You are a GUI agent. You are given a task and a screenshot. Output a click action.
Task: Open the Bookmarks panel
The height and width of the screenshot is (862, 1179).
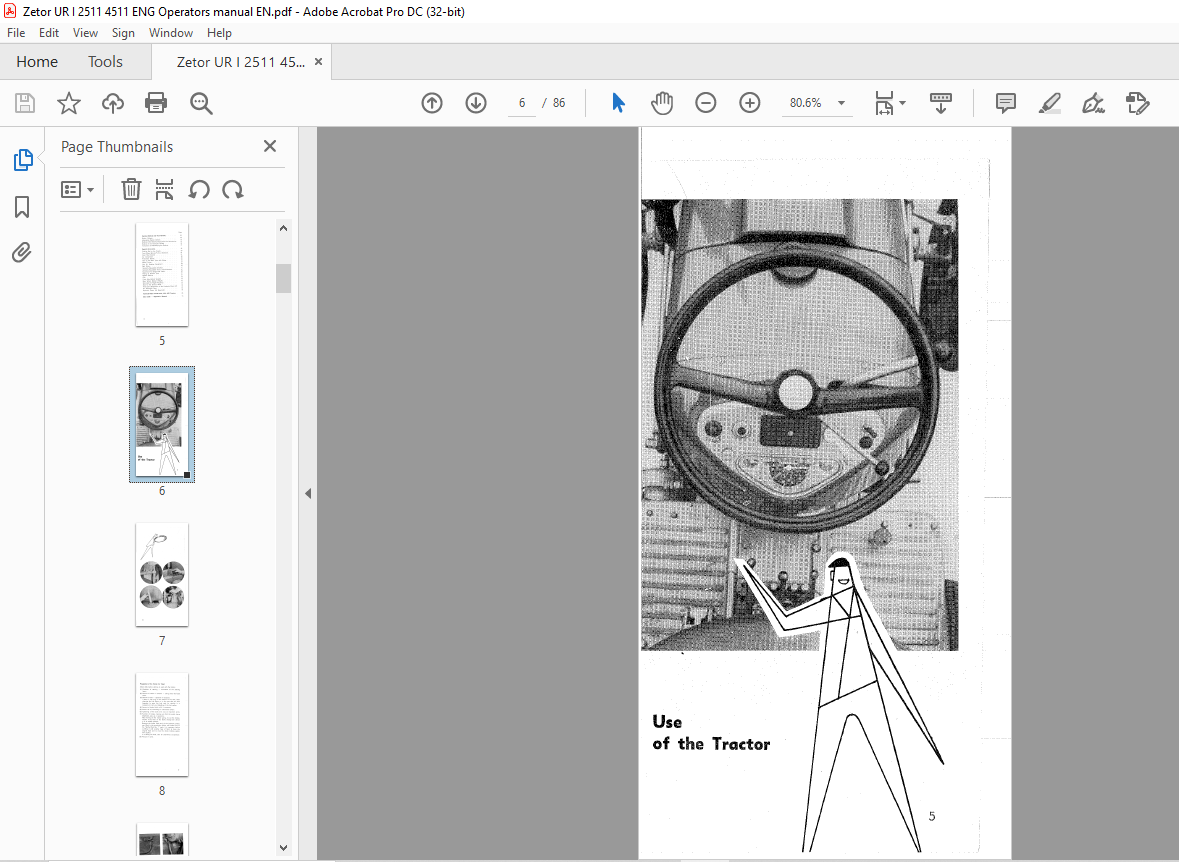coord(22,207)
